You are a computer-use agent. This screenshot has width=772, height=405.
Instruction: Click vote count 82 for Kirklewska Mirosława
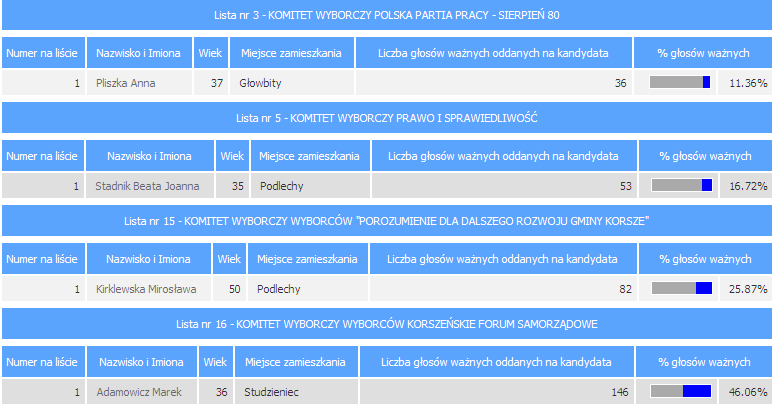pyautogui.click(x=625, y=289)
